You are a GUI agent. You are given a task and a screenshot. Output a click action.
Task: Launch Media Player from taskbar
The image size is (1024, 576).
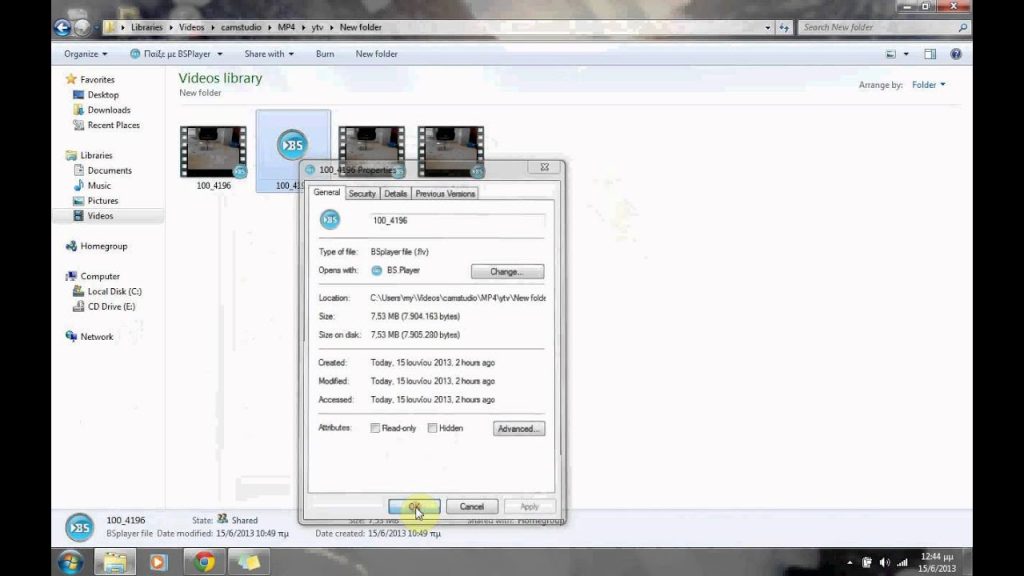tap(158, 562)
